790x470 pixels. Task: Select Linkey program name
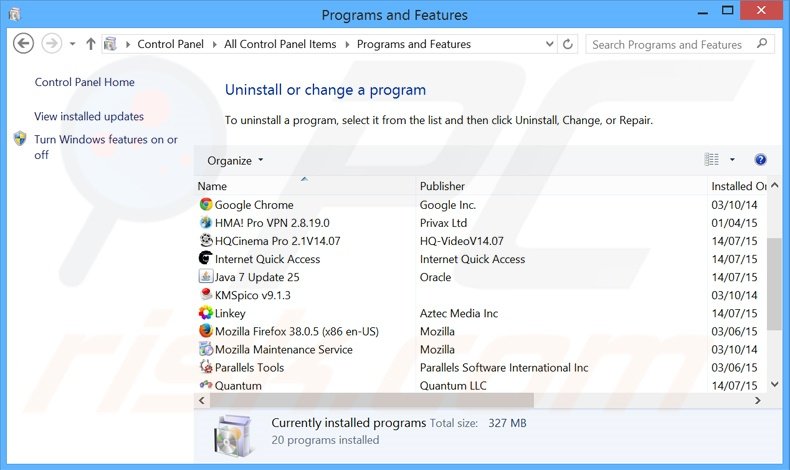(230, 314)
